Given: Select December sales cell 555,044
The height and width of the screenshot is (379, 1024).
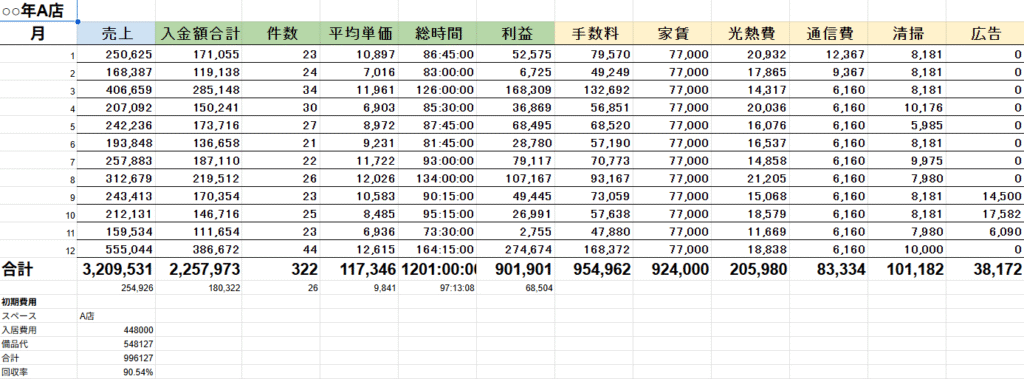Looking at the screenshot, I should tap(116, 249).
